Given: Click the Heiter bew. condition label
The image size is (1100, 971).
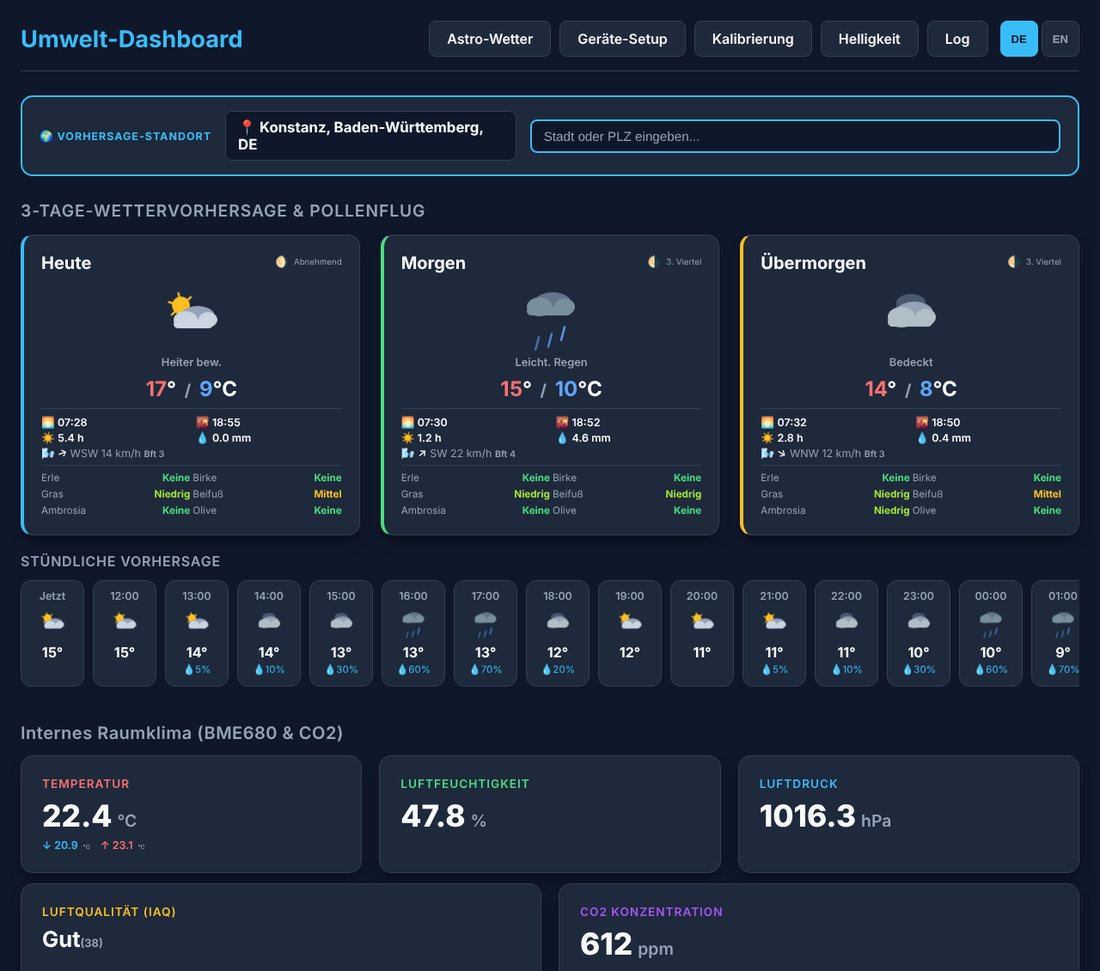Looking at the screenshot, I should click(191, 362).
